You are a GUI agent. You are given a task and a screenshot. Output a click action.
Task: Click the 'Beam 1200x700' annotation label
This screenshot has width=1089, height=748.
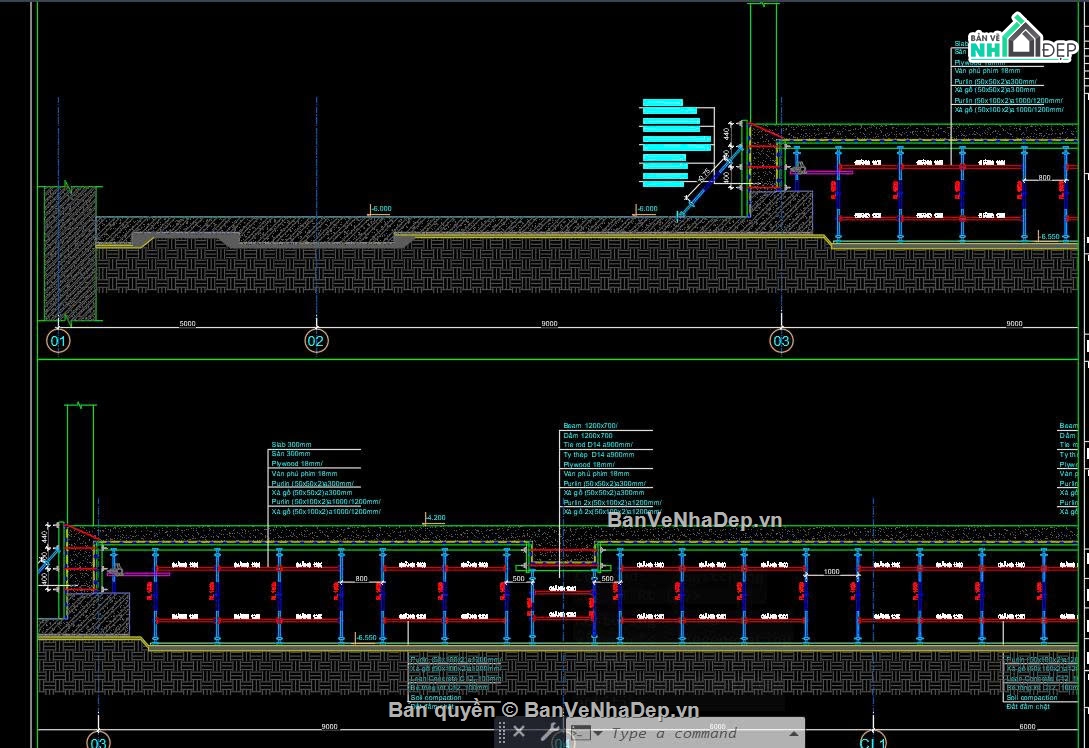[x=590, y=426]
